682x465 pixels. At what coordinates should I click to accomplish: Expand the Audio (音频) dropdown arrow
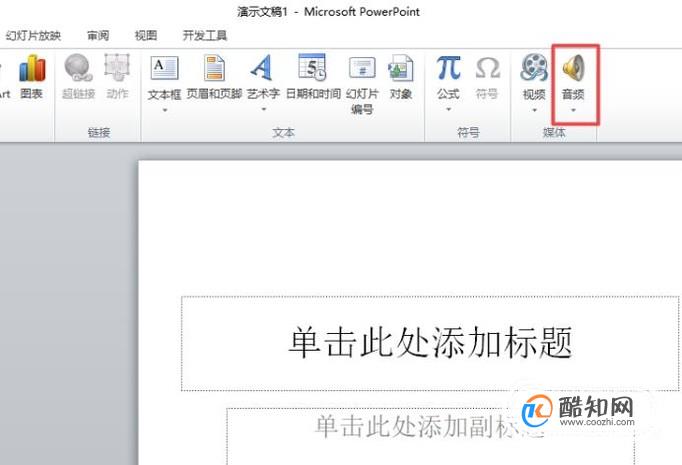pyautogui.click(x=573, y=110)
